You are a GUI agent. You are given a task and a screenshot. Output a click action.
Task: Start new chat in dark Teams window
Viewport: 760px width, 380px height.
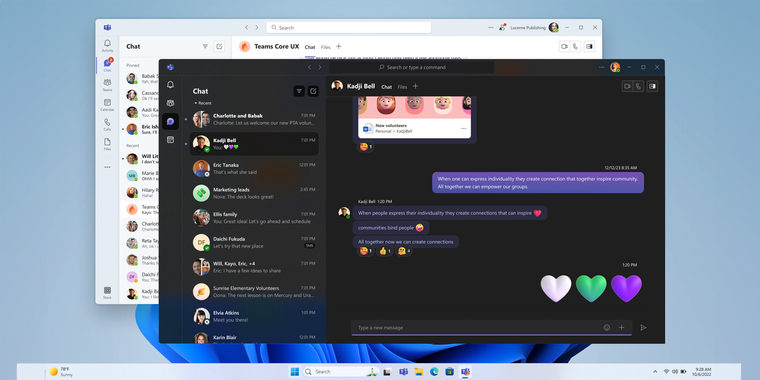pyautogui.click(x=313, y=91)
